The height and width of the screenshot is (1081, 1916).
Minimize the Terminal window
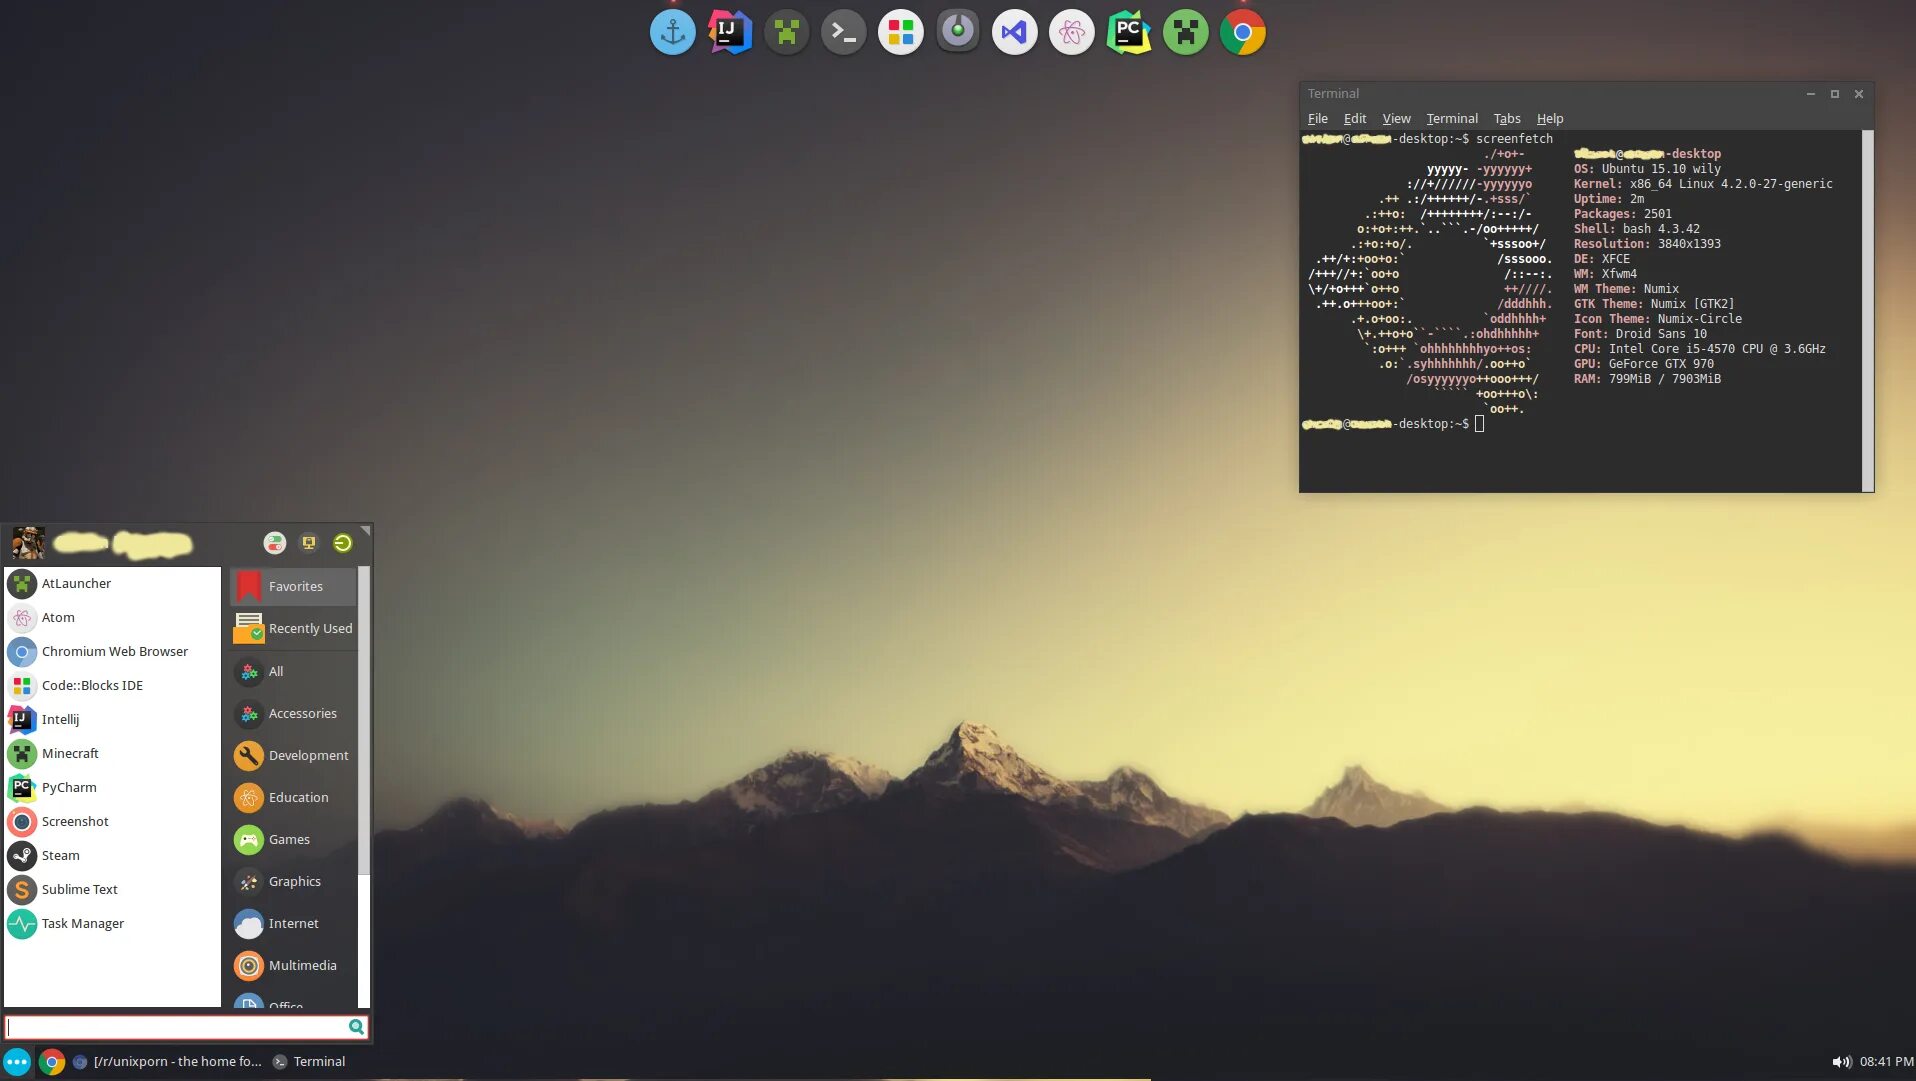(x=1810, y=94)
